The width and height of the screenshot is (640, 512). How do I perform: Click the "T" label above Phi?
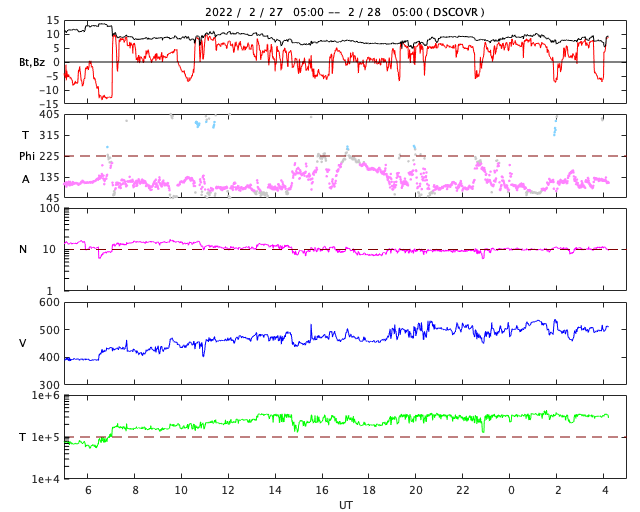point(25,135)
